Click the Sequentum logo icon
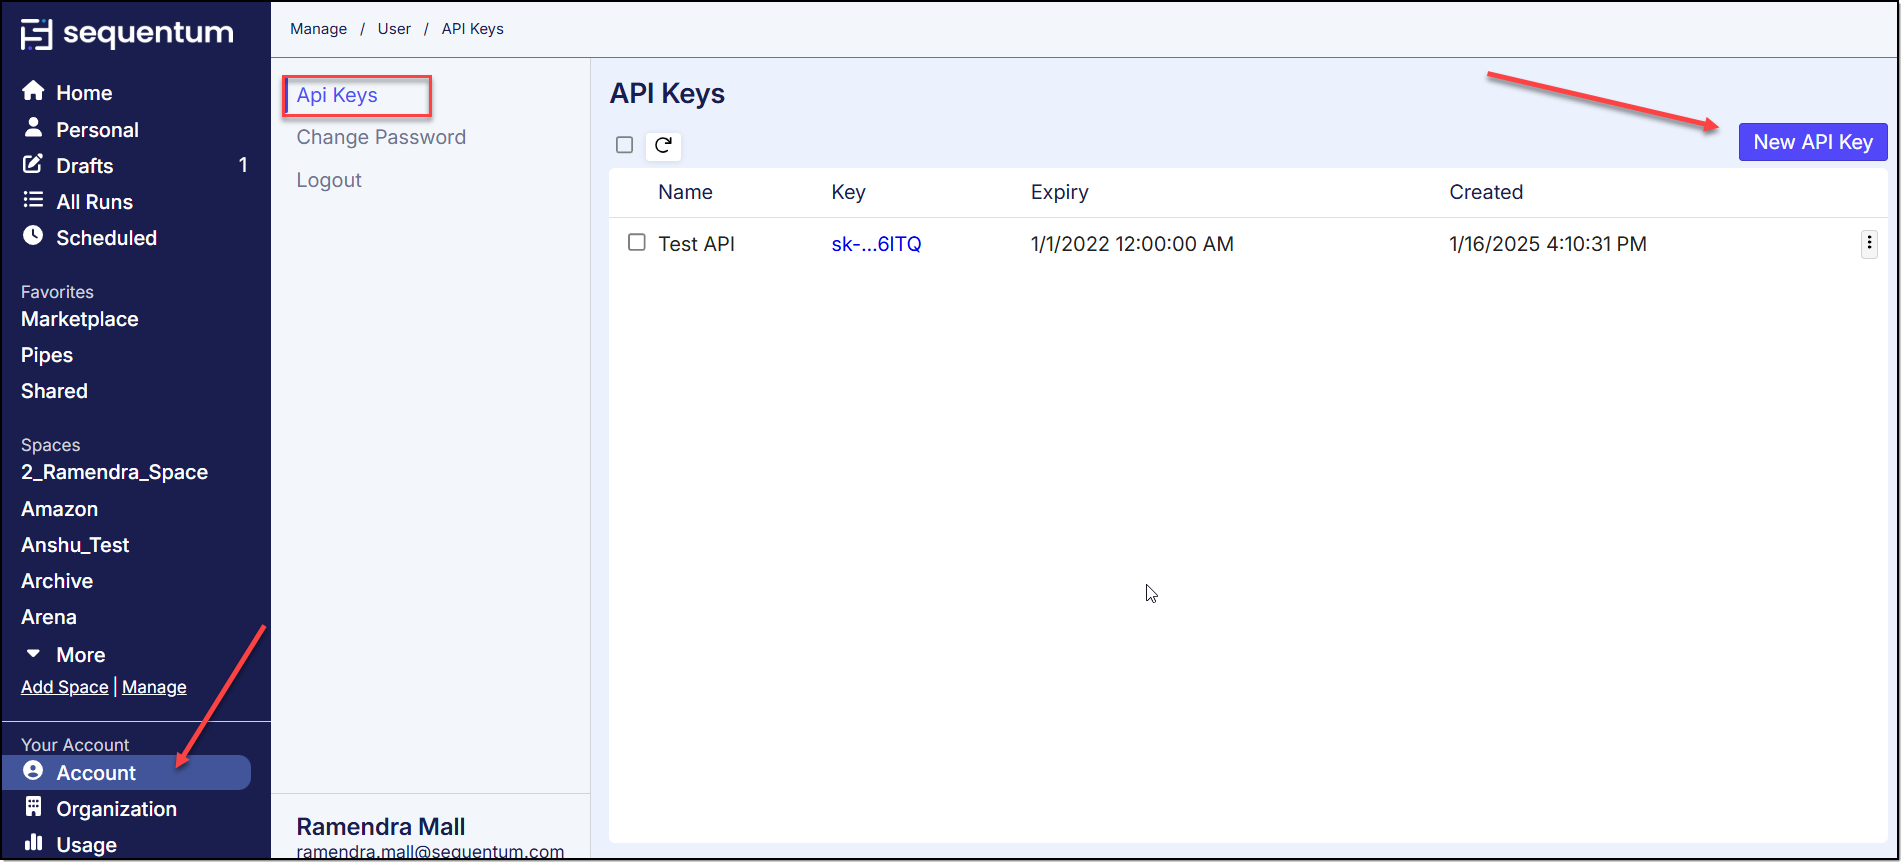This screenshot has height=865, width=1904. coord(36,34)
